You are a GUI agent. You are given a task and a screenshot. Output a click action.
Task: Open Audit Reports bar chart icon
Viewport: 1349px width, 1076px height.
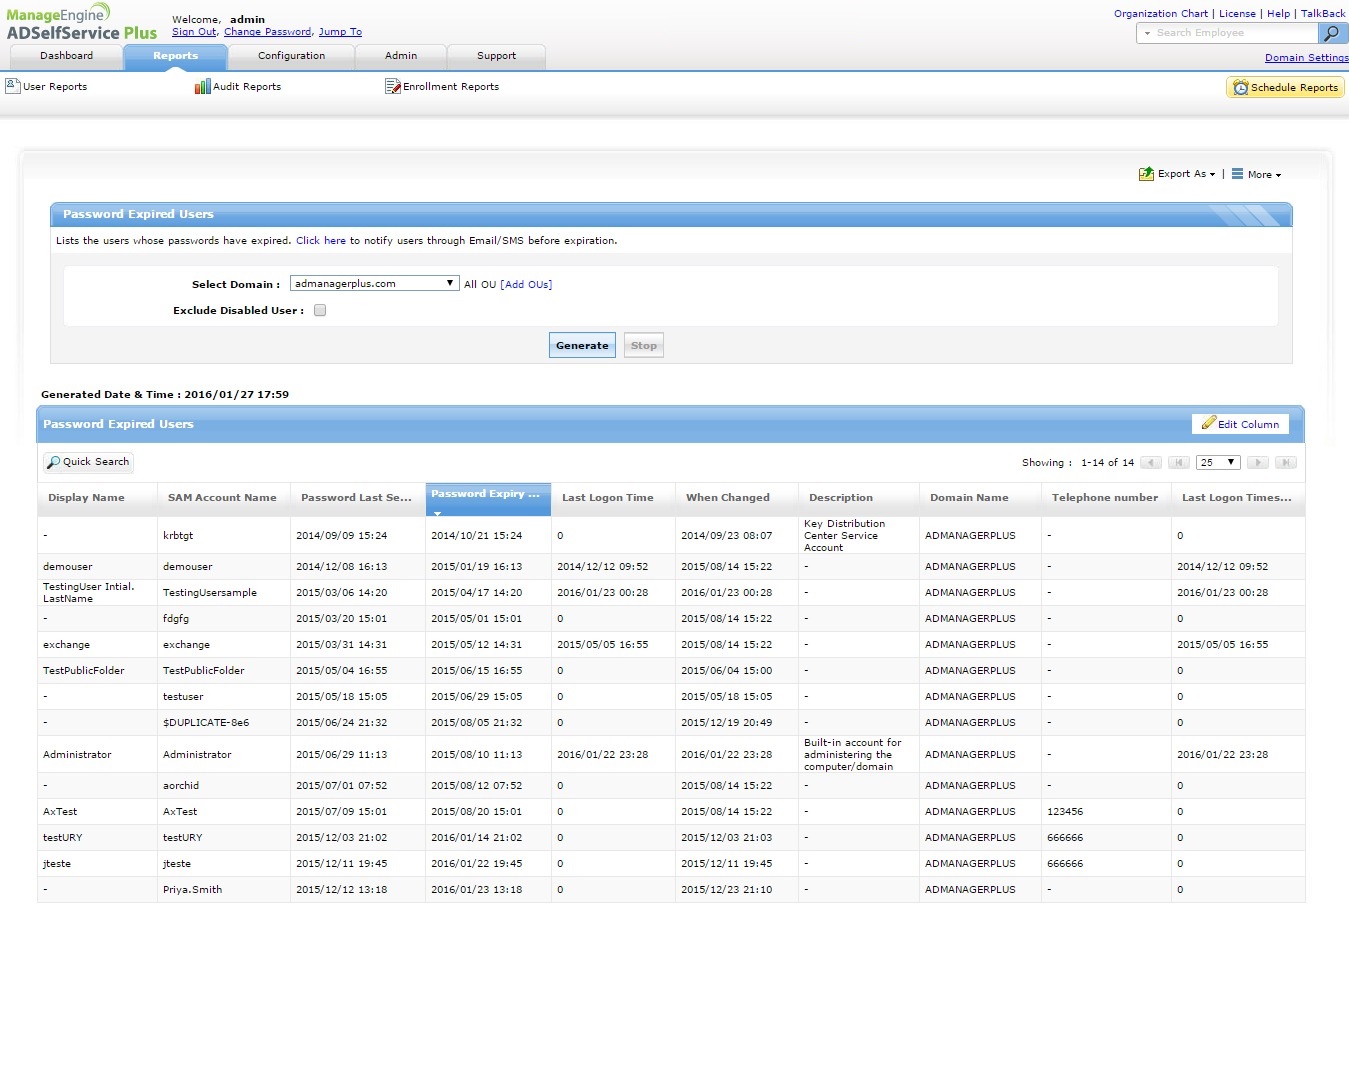(x=202, y=87)
